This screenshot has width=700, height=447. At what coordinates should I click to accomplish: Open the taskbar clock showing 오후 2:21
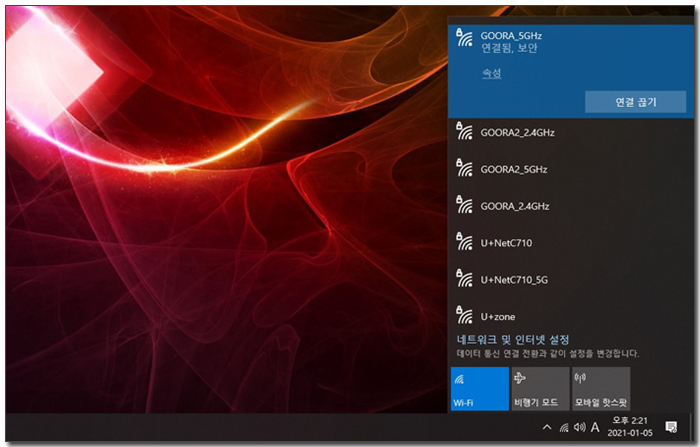click(629, 426)
